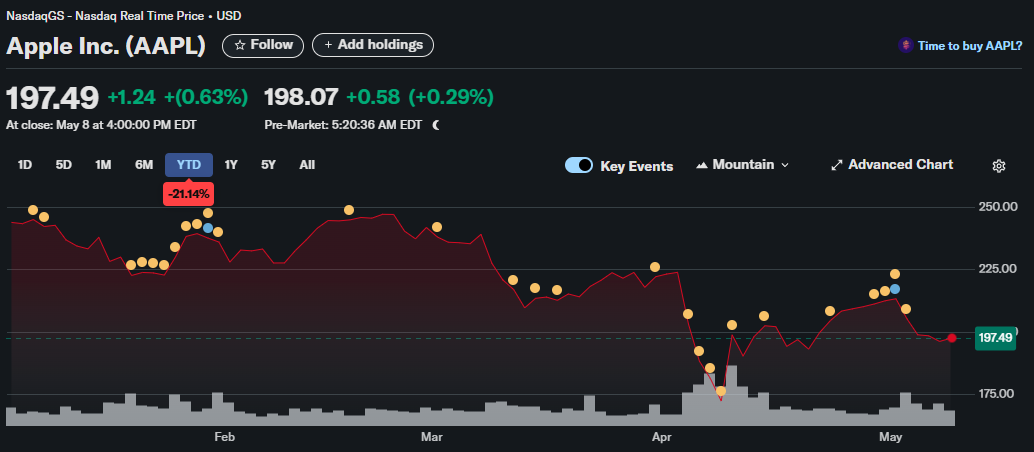The image size is (1034, 452).
Task: Open chart settings gear icon
Action: click(x=998, y=166)
